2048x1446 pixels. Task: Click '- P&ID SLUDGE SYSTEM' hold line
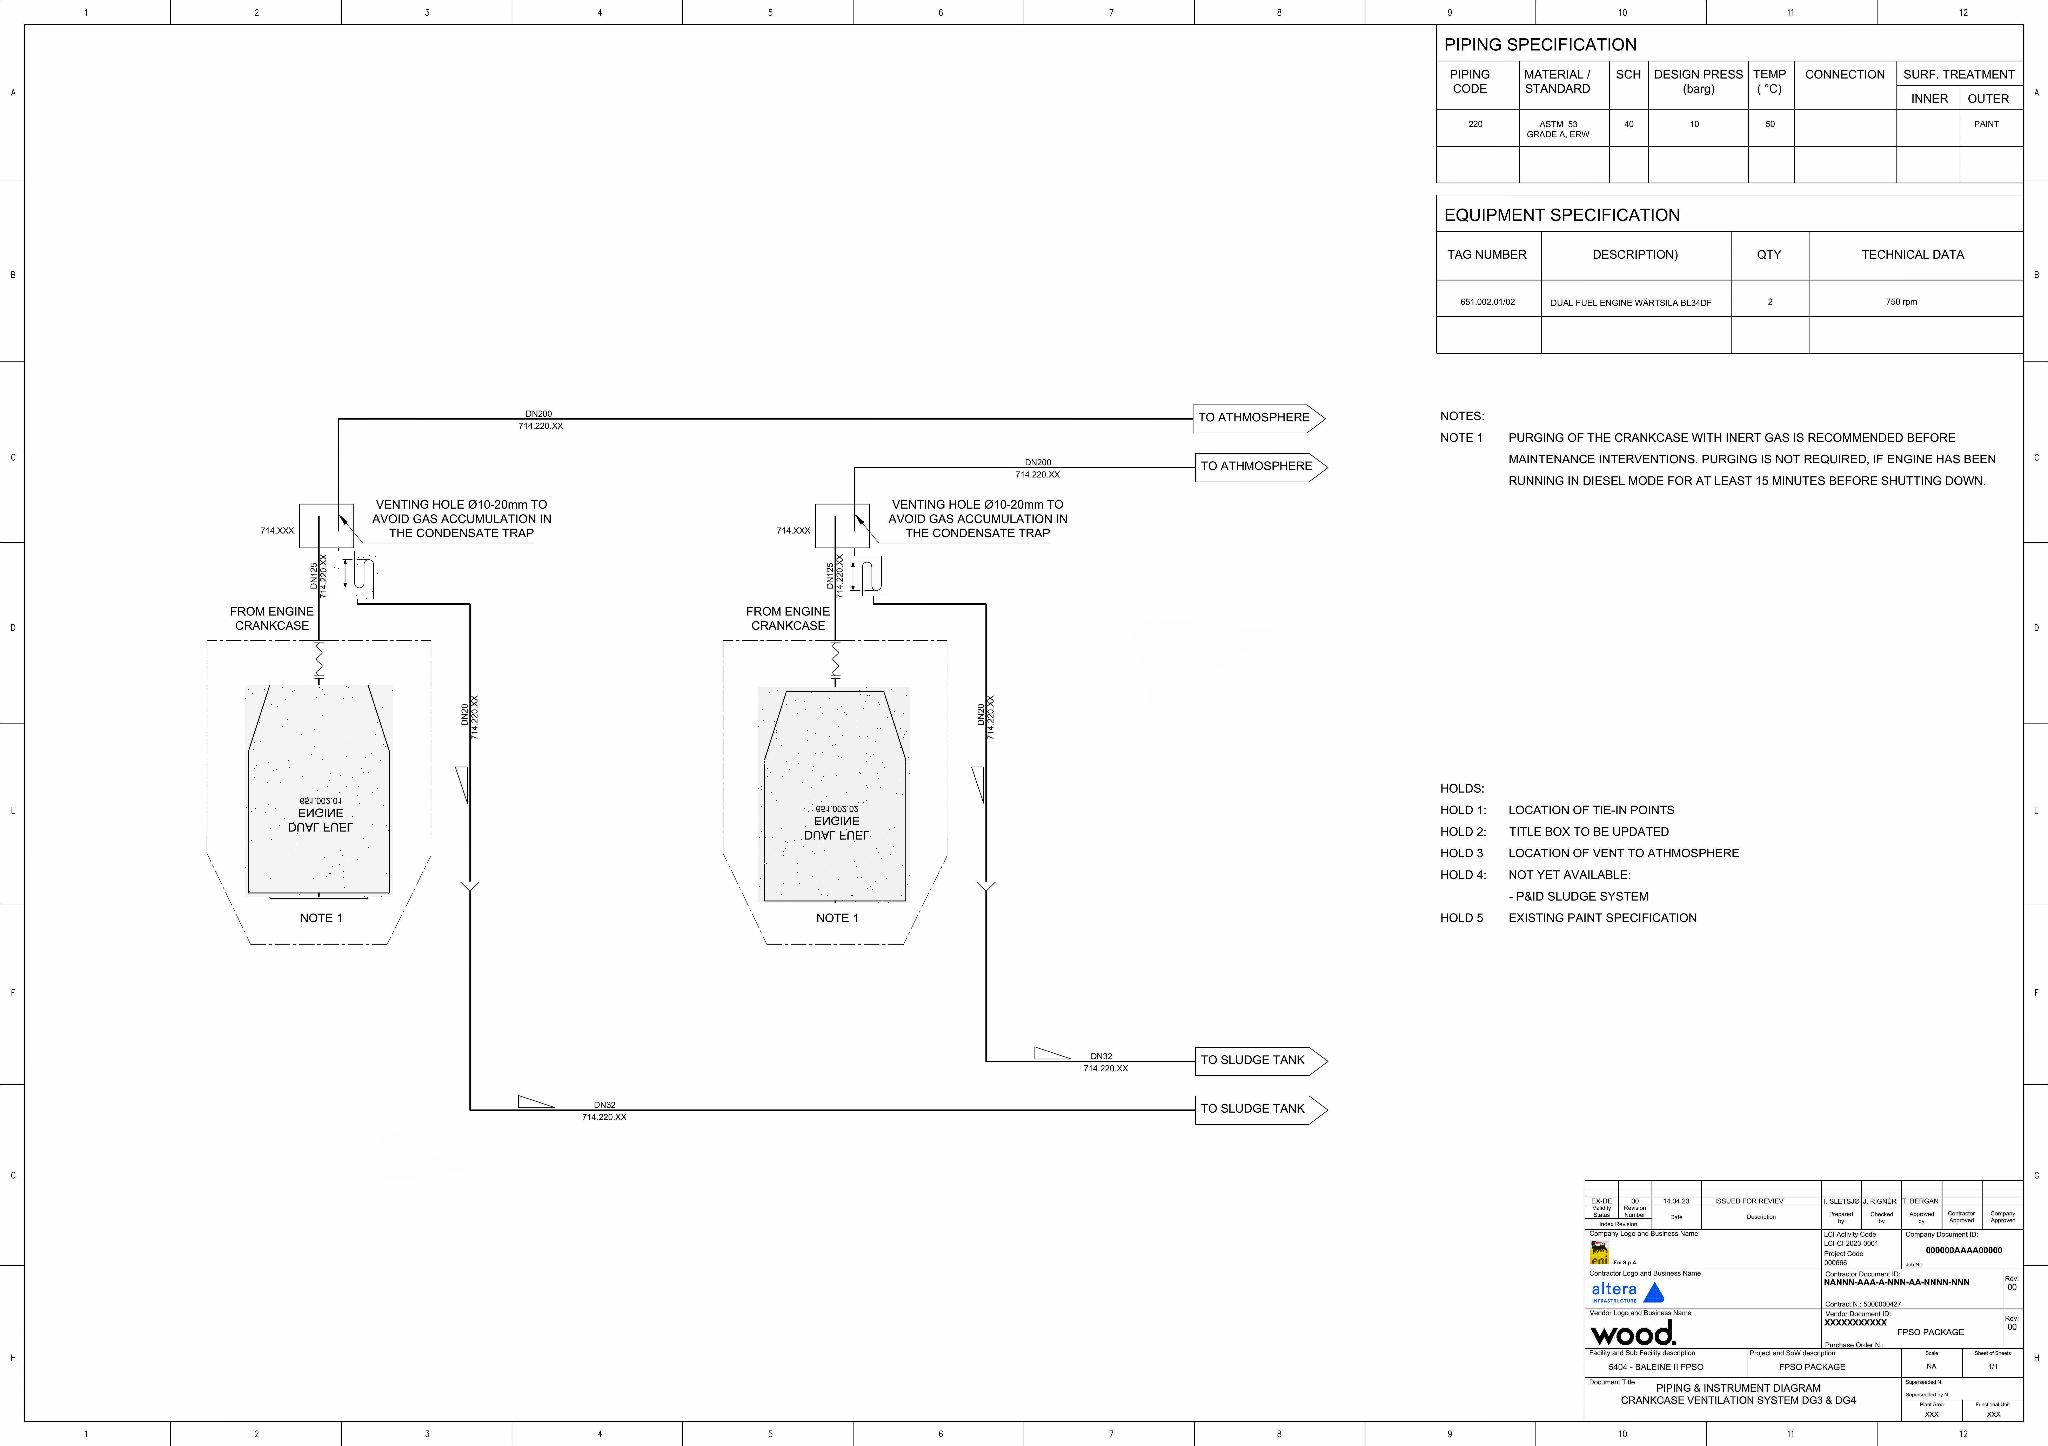coord(1579,897)
